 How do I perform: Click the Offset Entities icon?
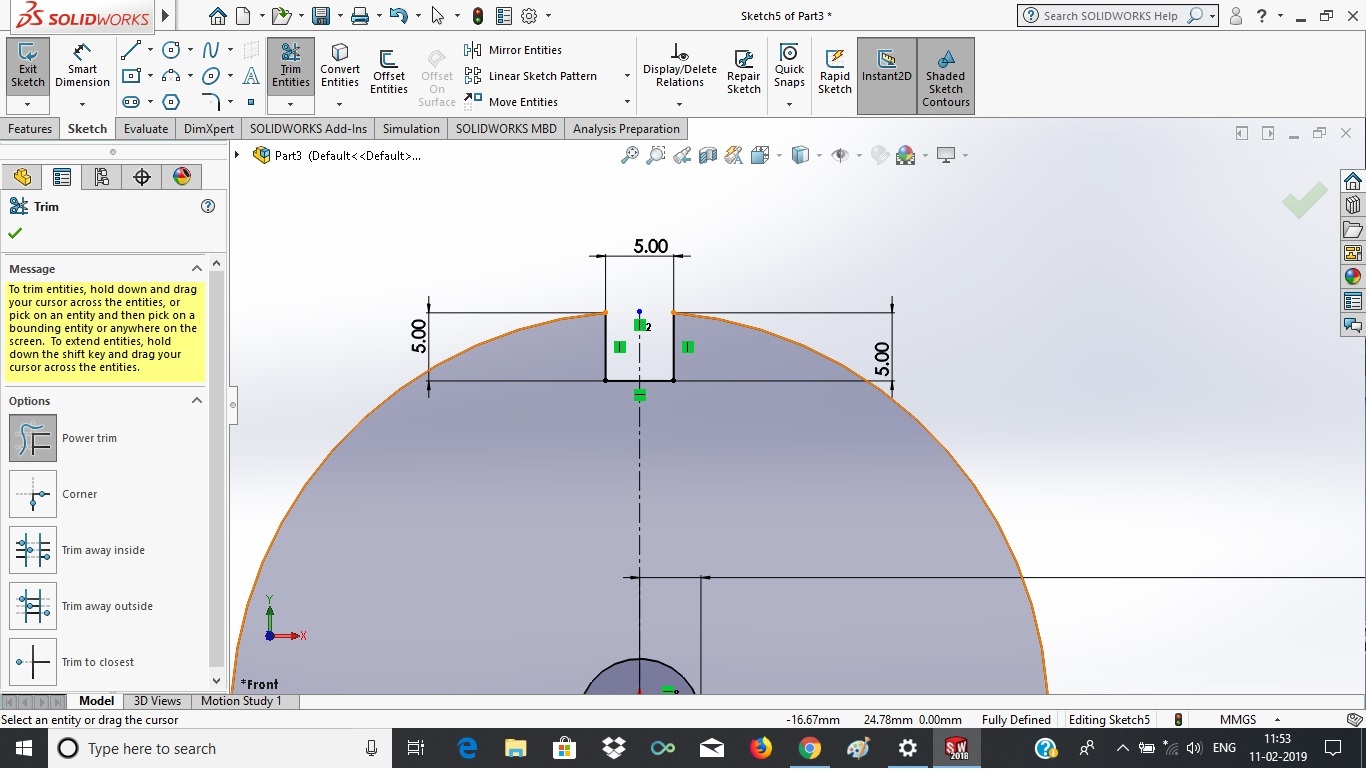click(388, 72)
